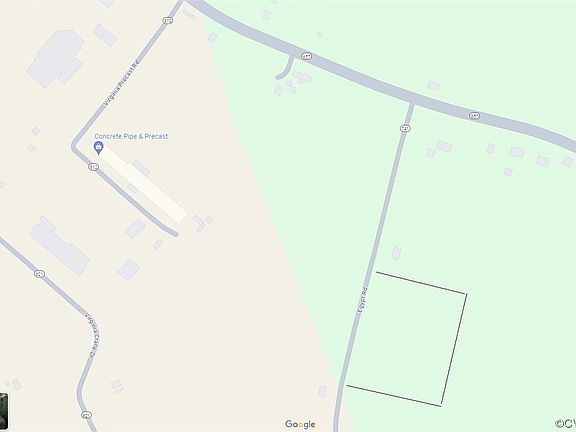Viewport: 576px width, 432px height.
Task: Click the route shield at the top of Egypt Rd
Action: tap(405, 128)
